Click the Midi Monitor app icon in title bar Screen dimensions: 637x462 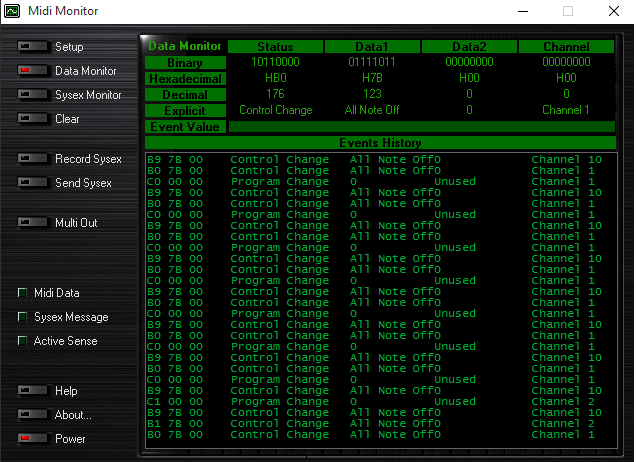pyautogui.click(x=12, y=11)
